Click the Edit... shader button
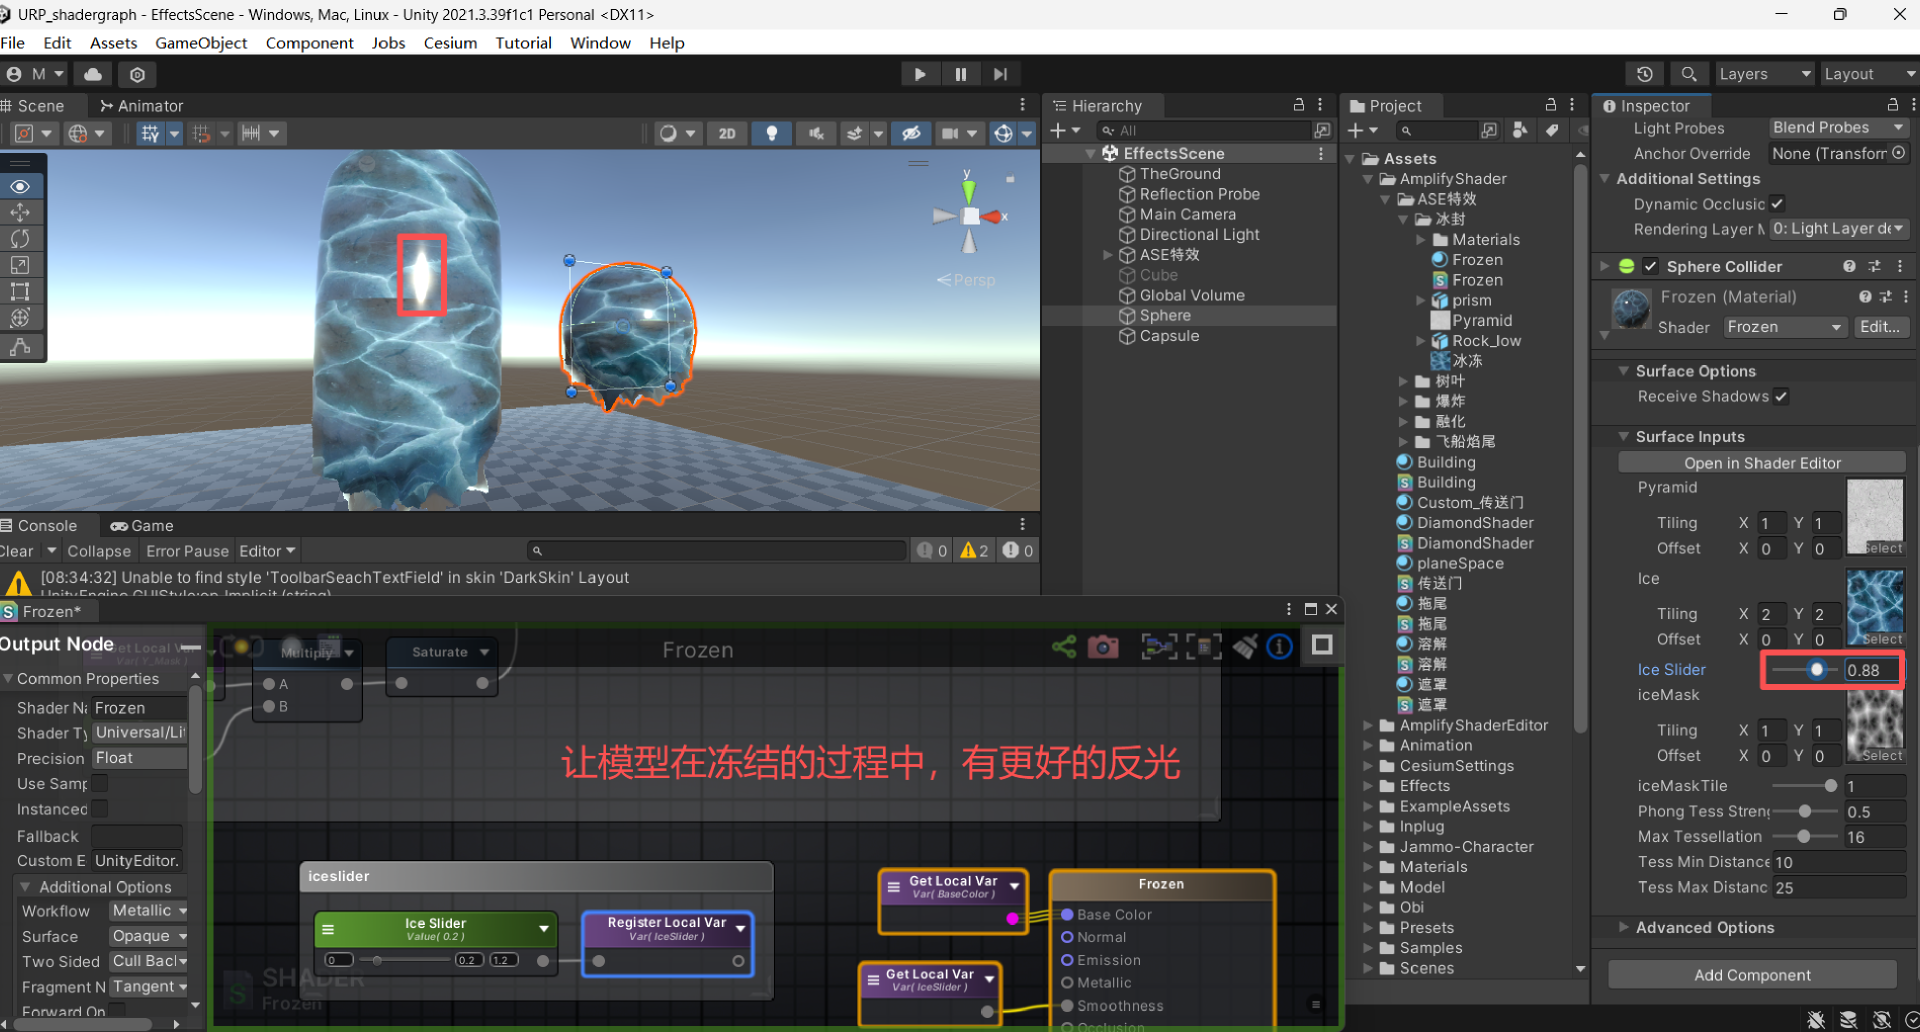Screen dimensions: 1920x1032 1880,327
